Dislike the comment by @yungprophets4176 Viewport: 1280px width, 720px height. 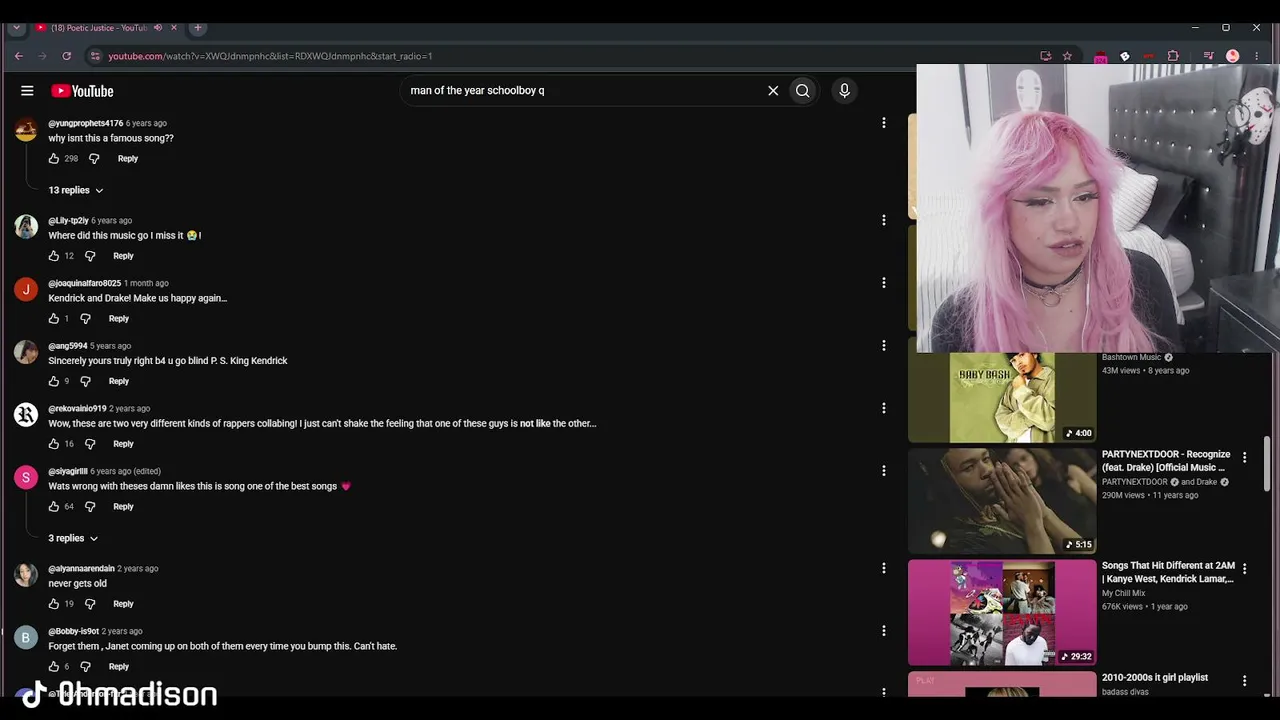coord(94,158)
